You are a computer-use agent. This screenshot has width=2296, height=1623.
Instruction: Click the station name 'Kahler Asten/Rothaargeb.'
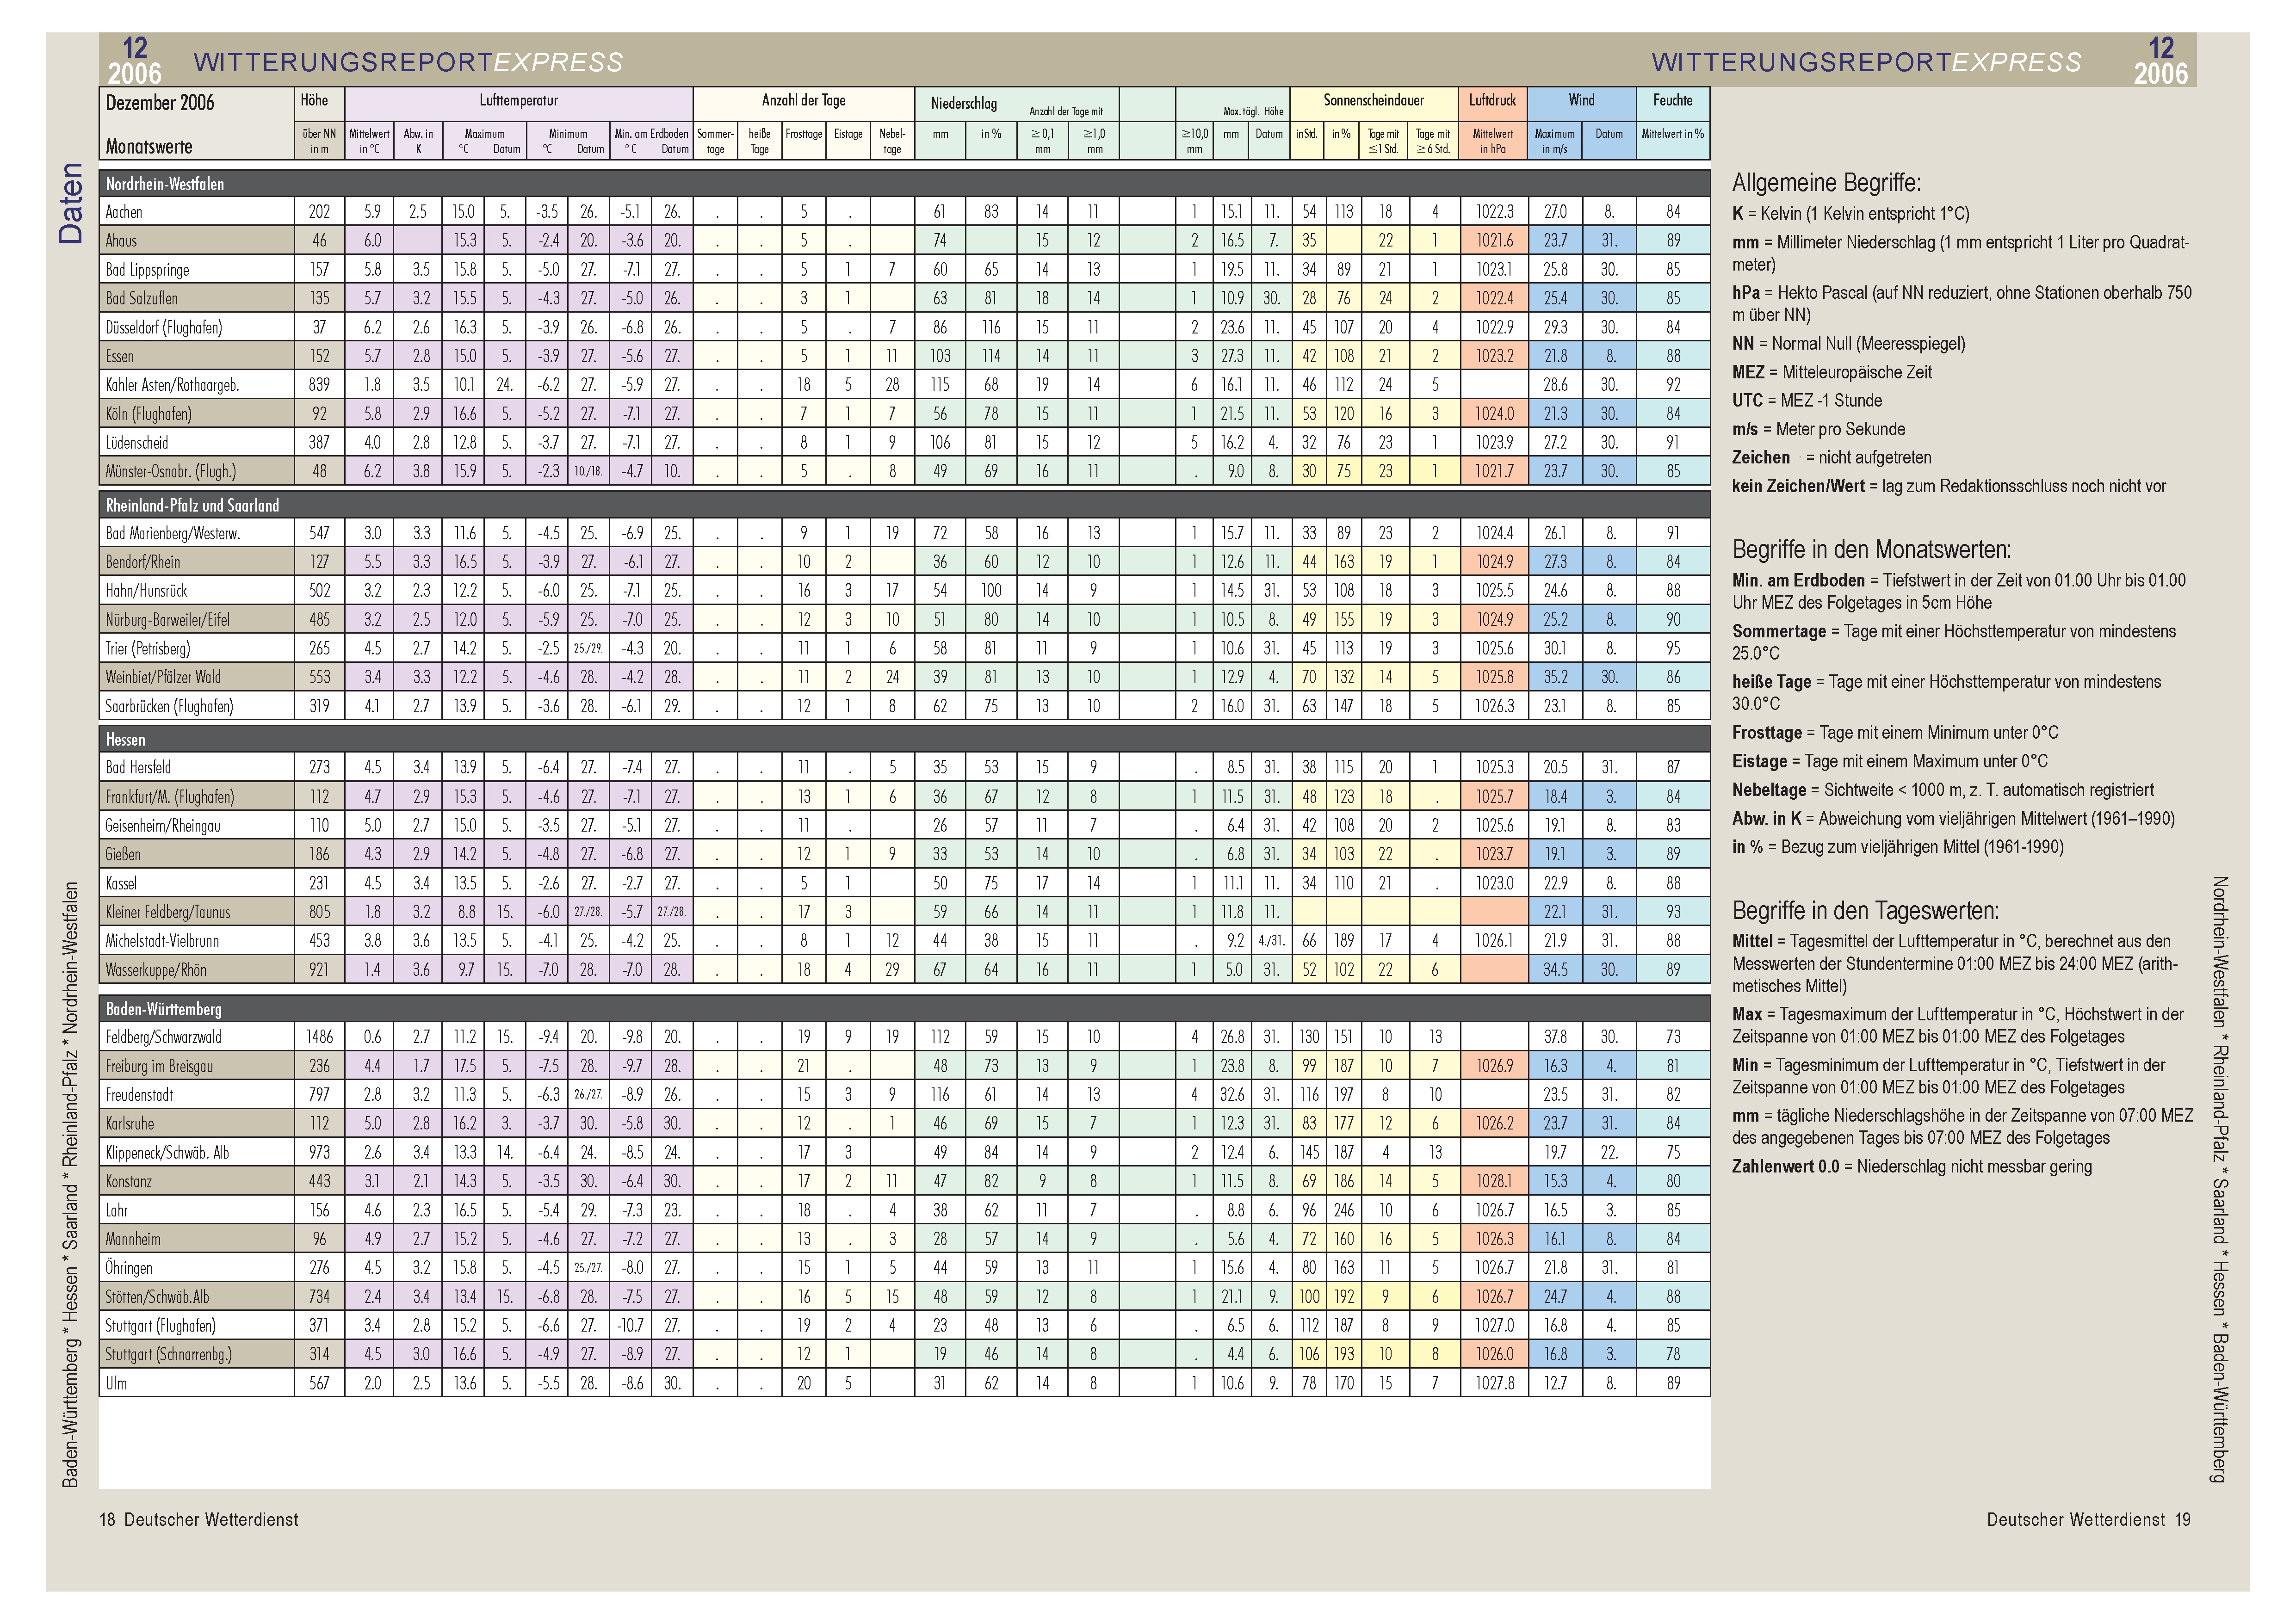(172, 385)
